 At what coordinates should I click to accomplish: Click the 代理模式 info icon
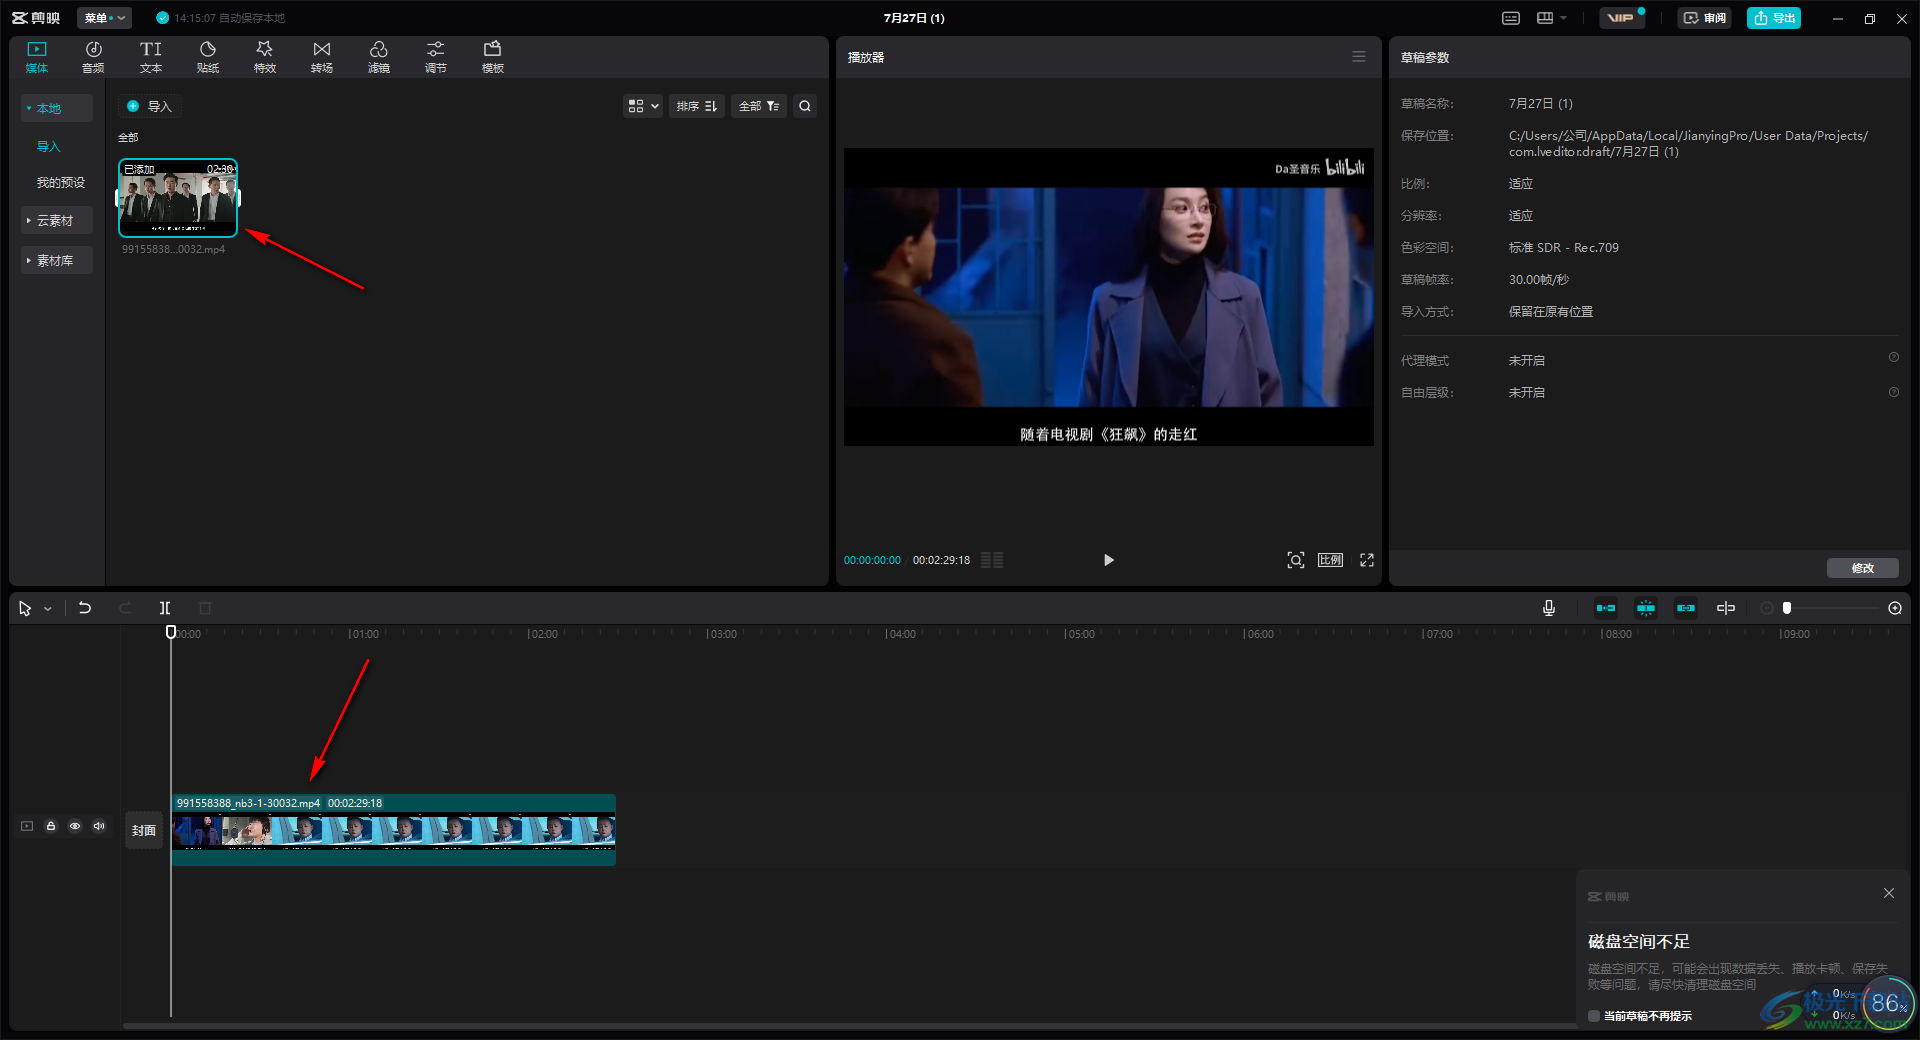pos(1894,357)
